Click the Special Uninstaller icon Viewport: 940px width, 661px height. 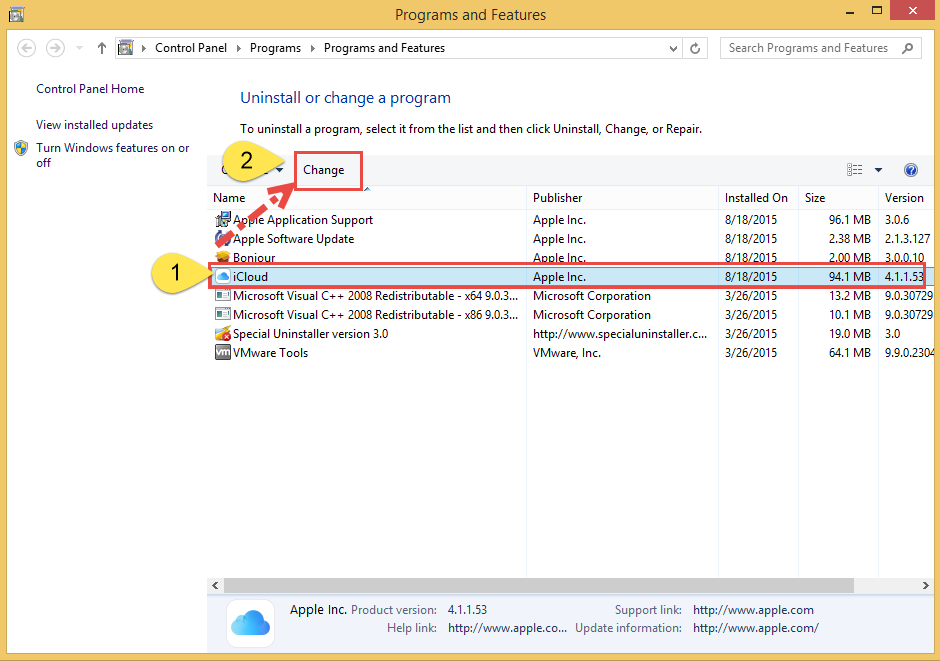pos(222,334)
